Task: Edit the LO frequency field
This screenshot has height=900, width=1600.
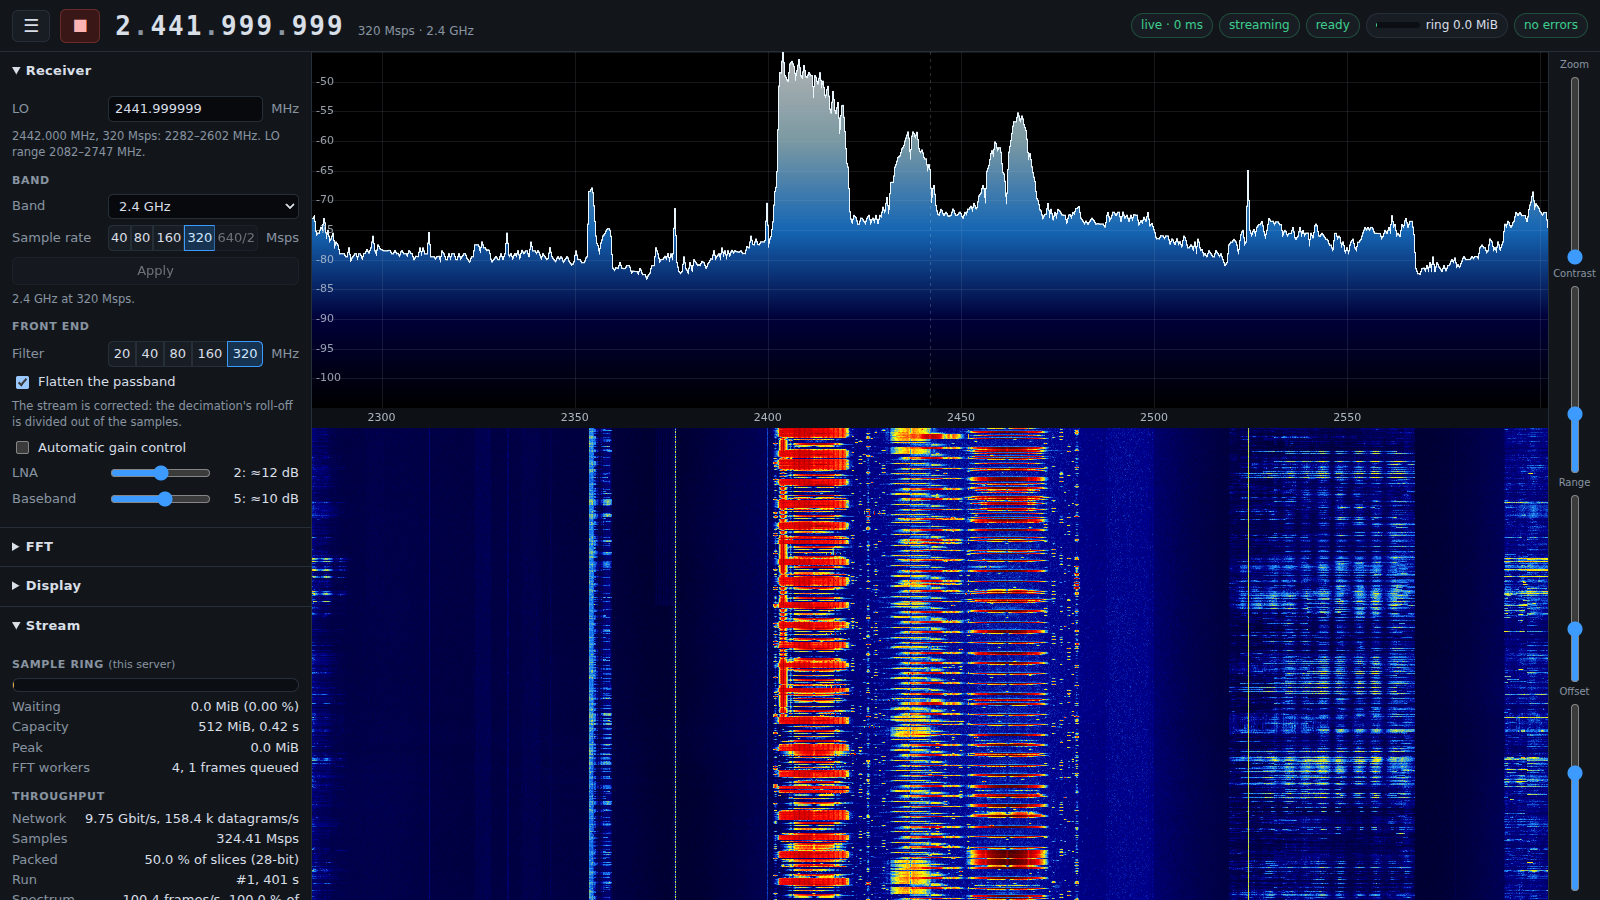Action: point(185,109)
